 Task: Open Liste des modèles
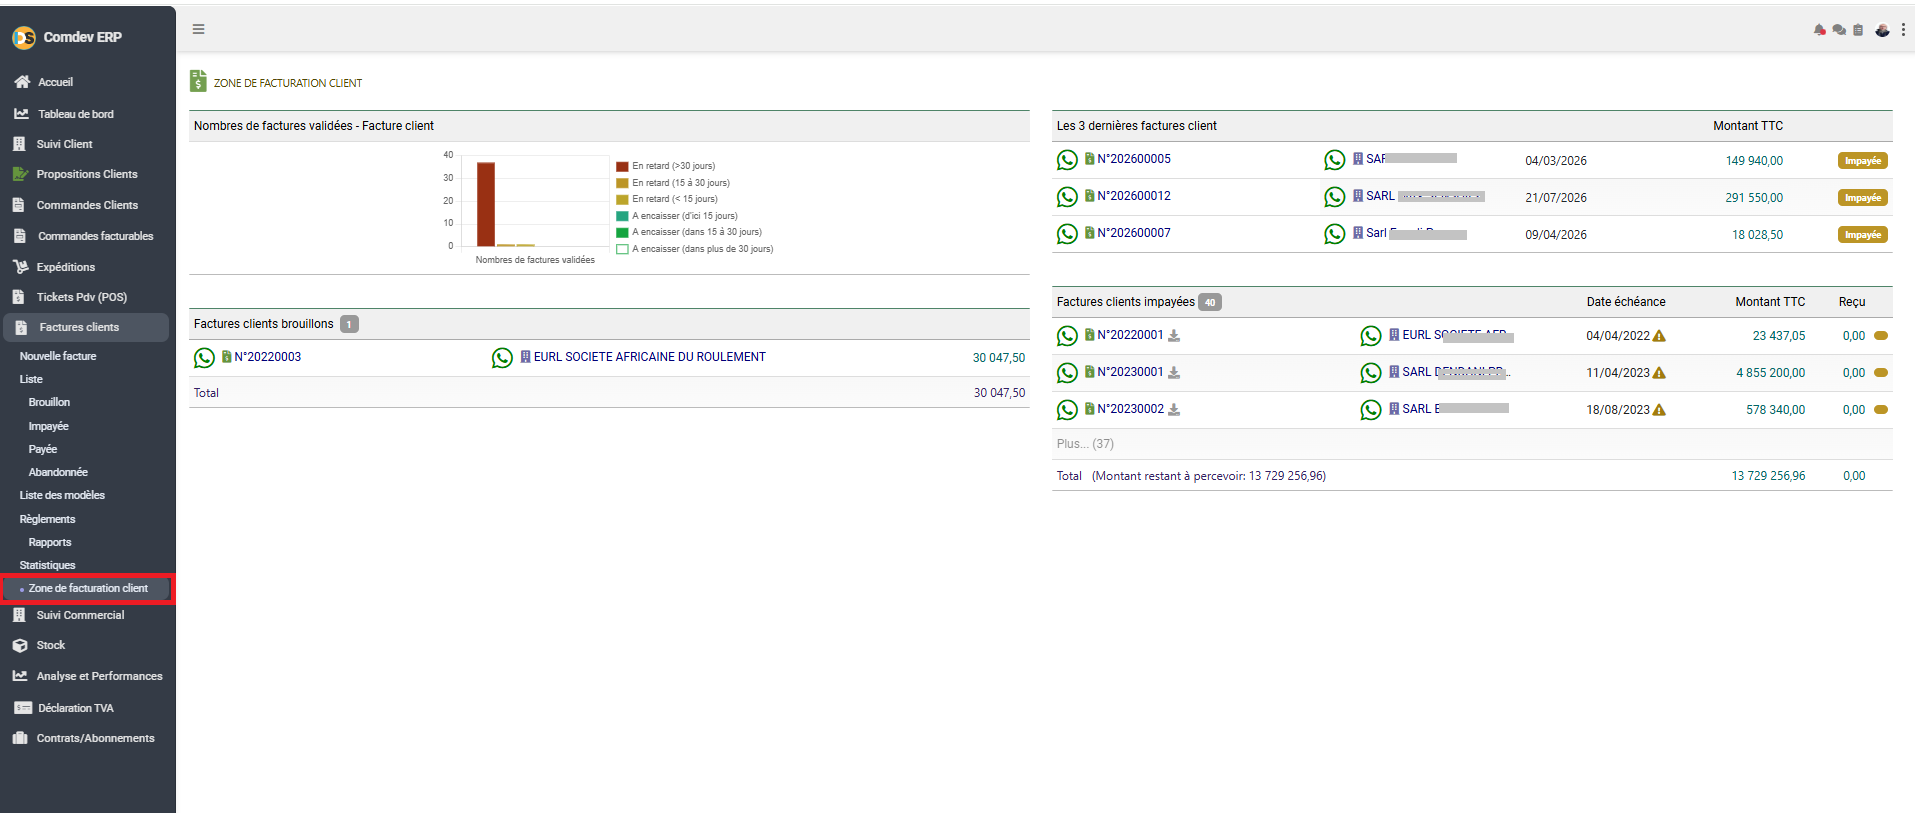click(x=62, y=495)
